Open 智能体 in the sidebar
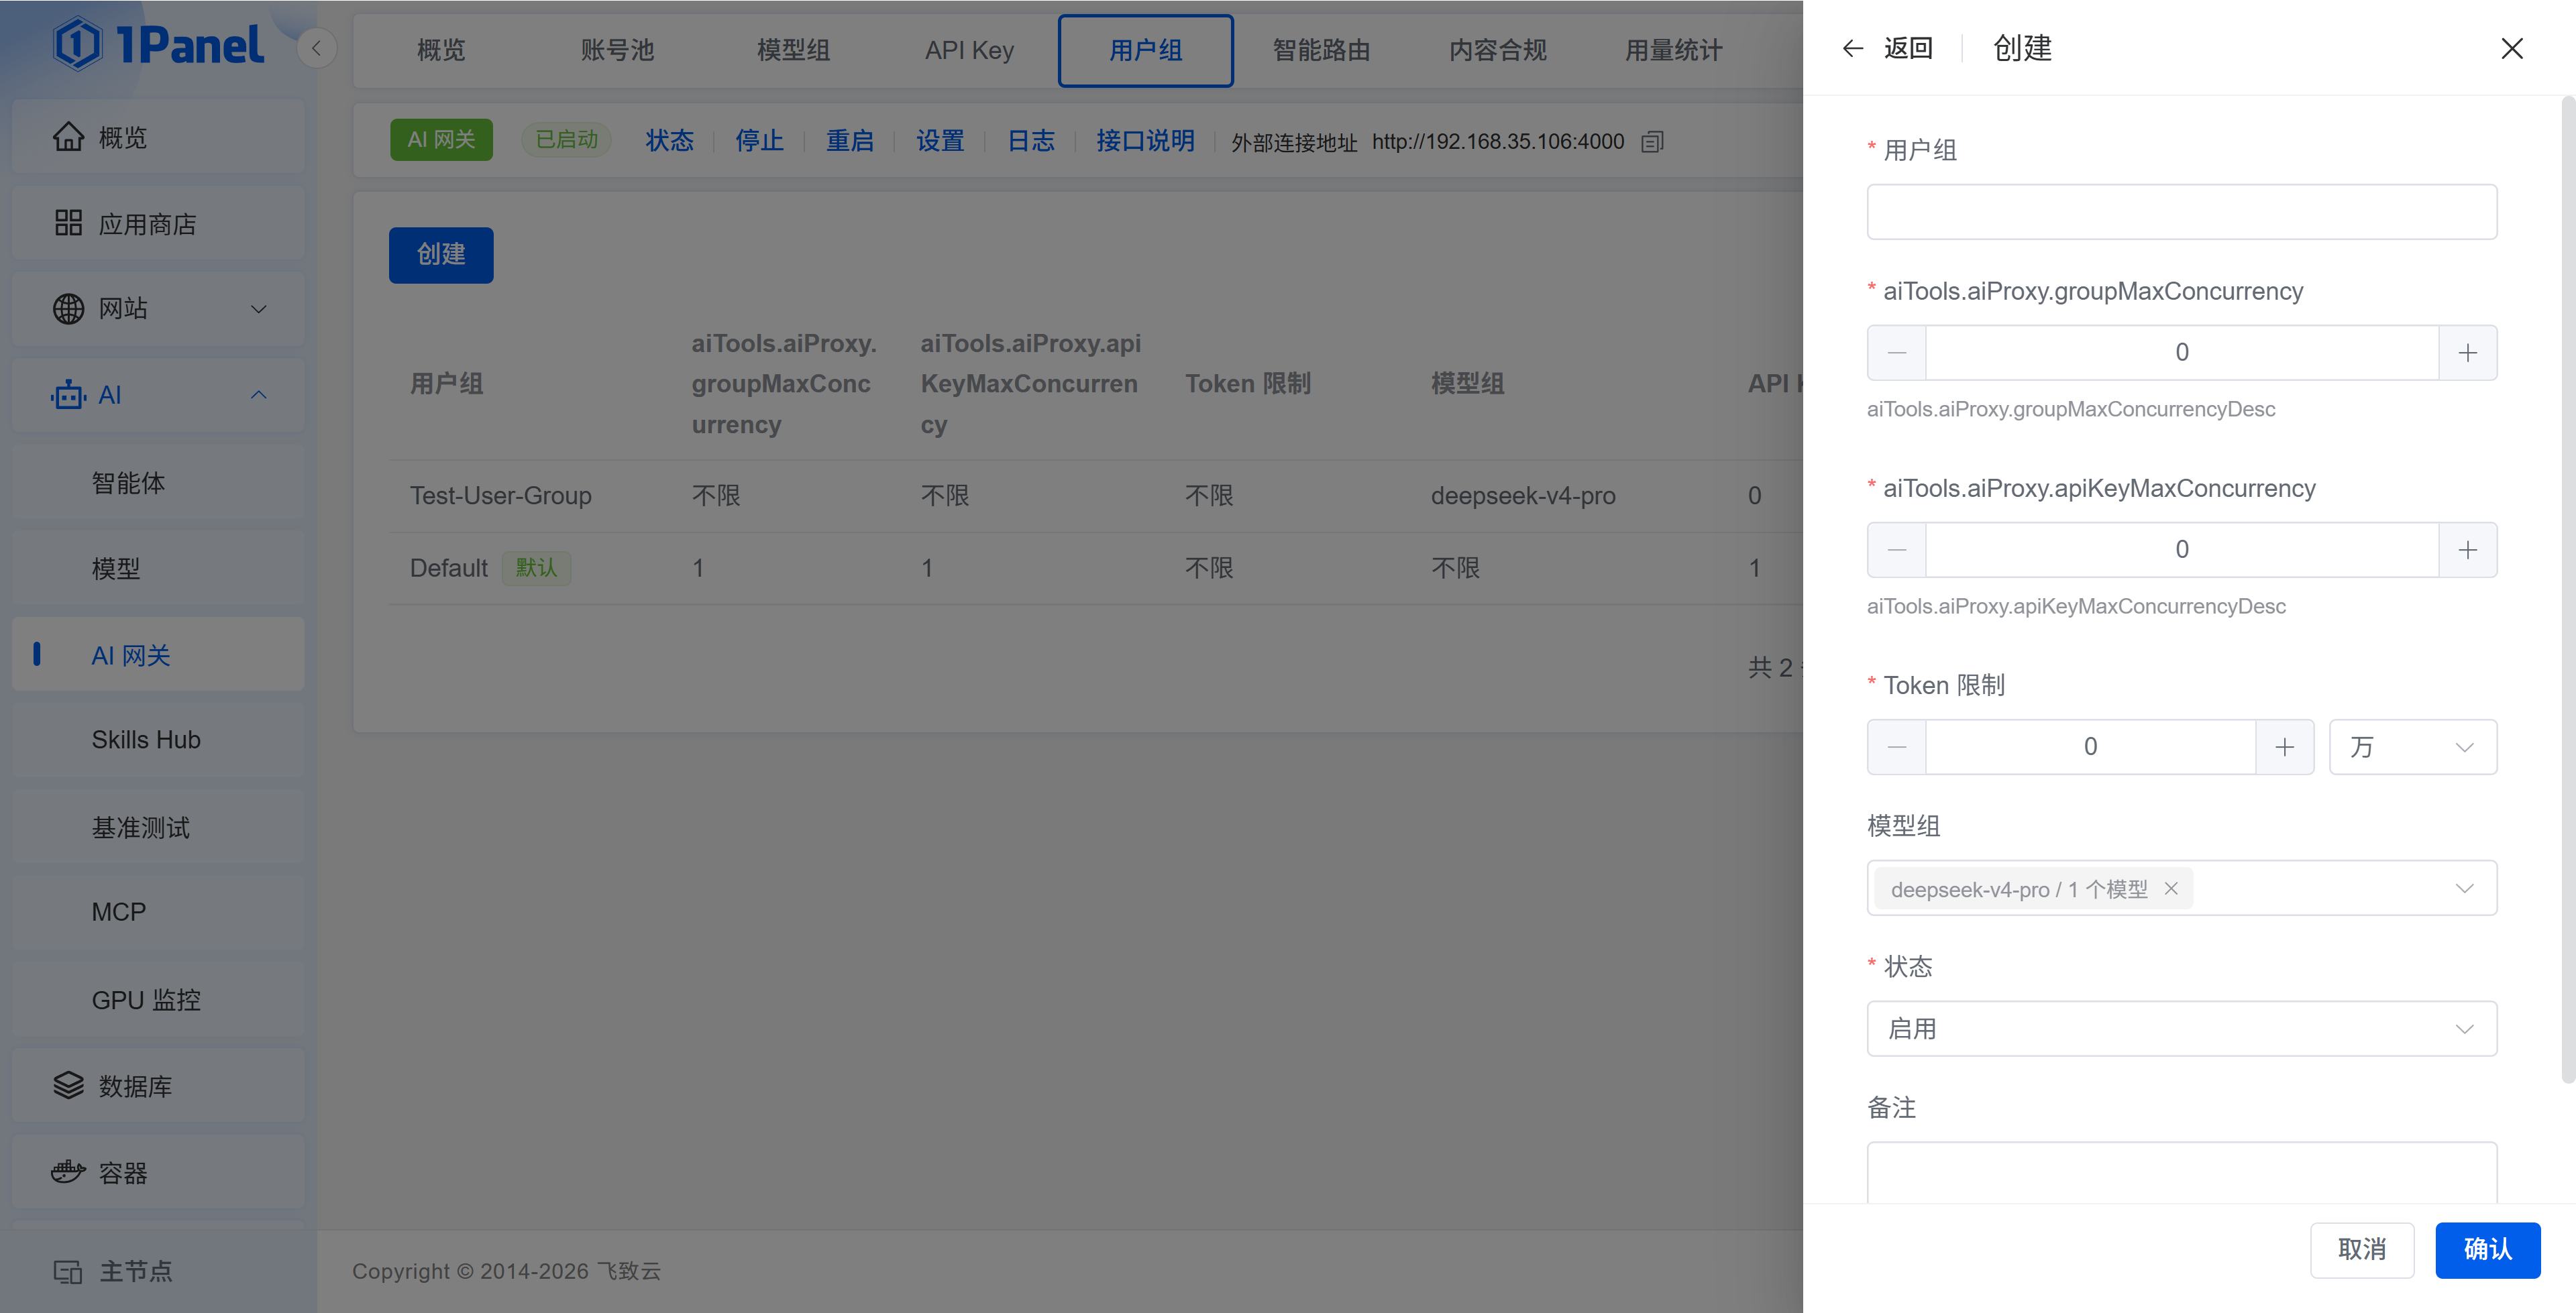The width and height of the screenshot is (2576, 1313). [x=158, y=483]
